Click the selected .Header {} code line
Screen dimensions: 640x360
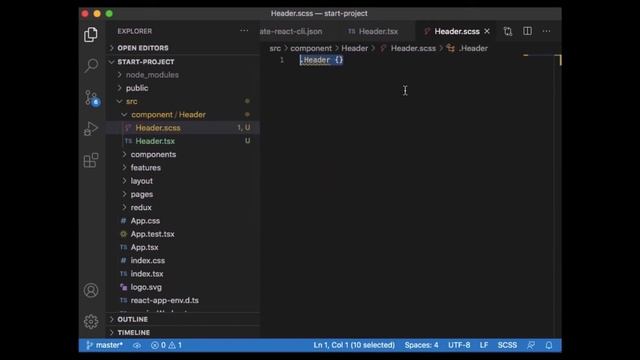[322, 60]
